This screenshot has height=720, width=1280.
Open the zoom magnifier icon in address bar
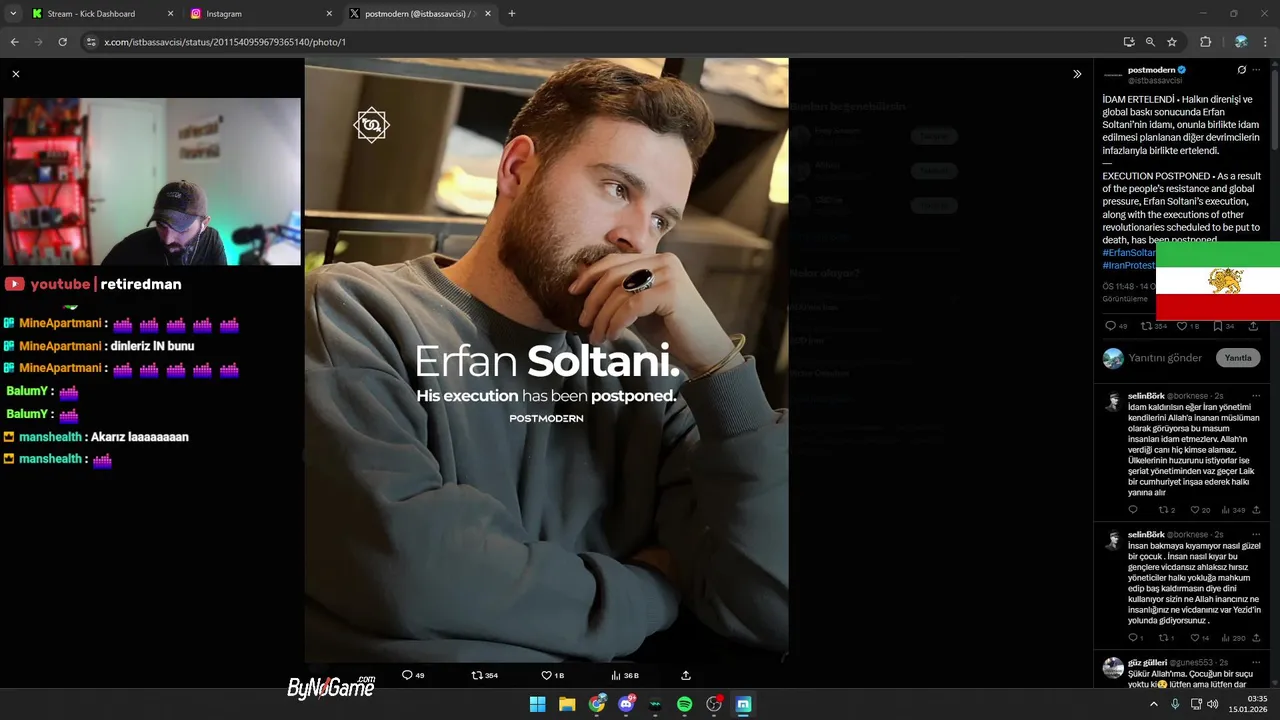point(1150,42)
